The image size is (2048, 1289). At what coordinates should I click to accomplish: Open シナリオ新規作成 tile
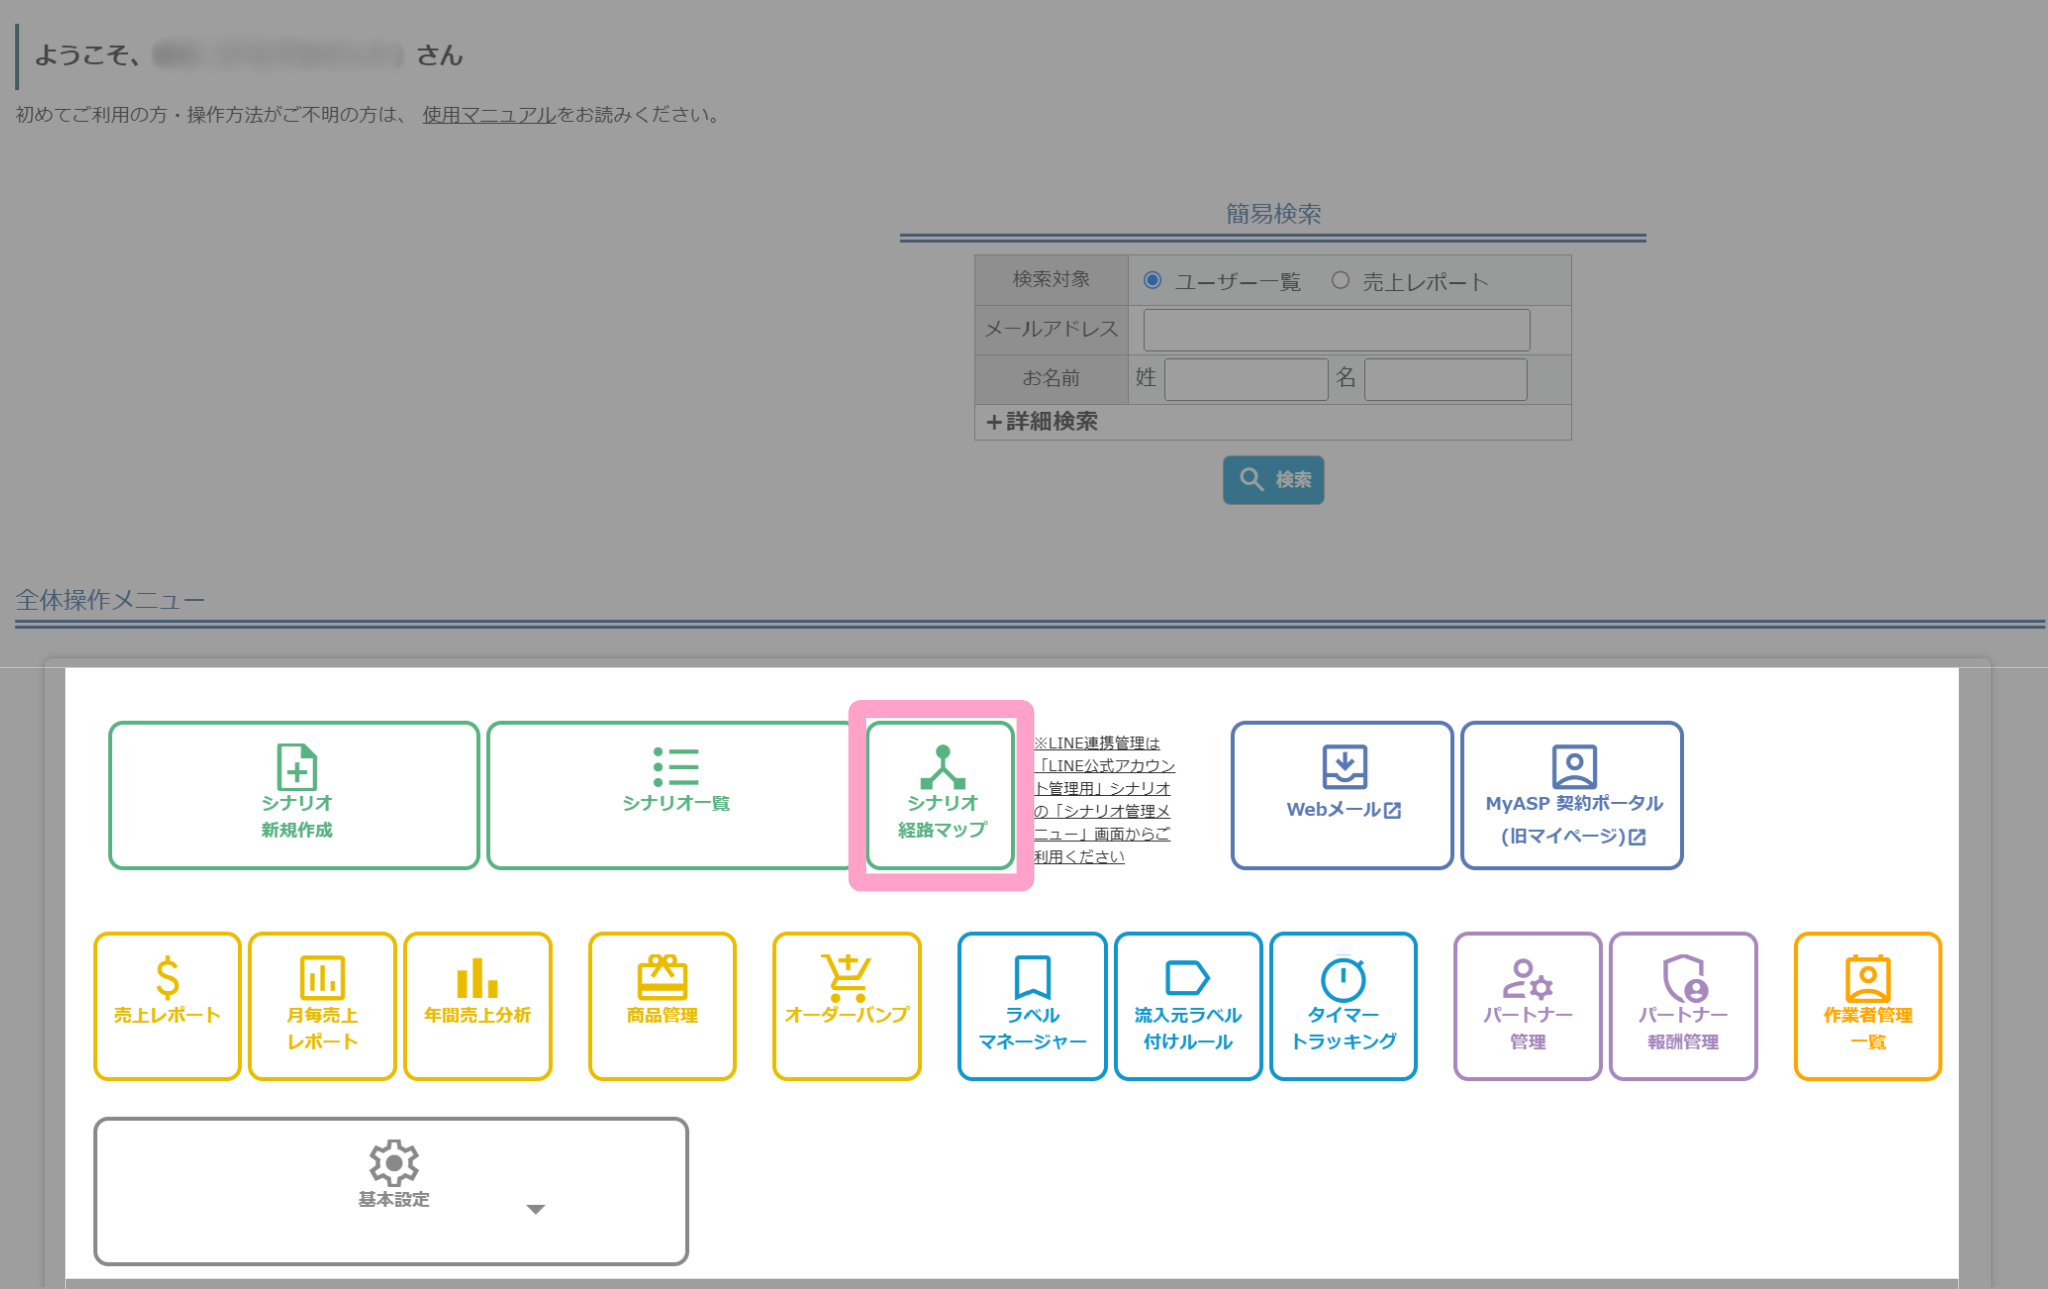point(294,795)
